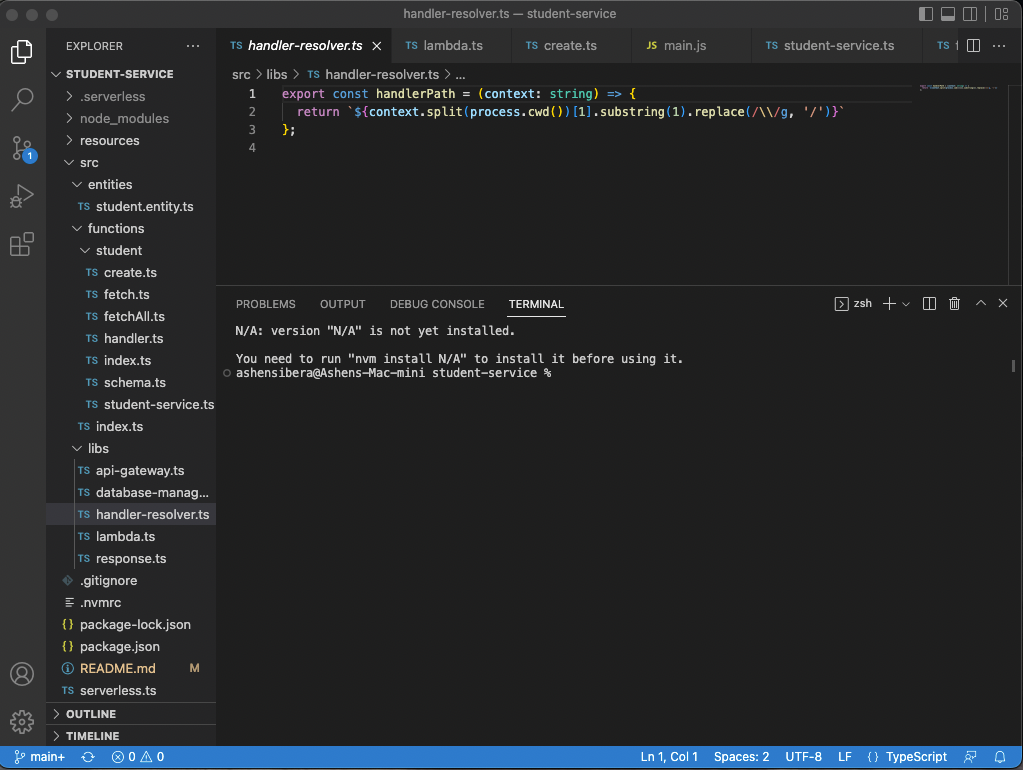Image resolution: width=1023 pixels, height=770 pixels.
Task: Open the PROBLEMS panel tab
Action: [x=265, y=304]
